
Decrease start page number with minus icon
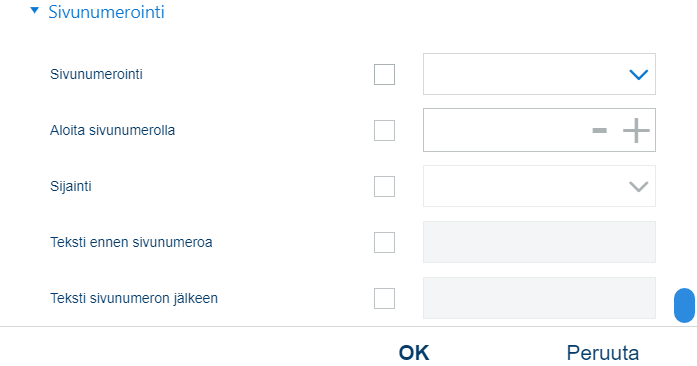599,130
